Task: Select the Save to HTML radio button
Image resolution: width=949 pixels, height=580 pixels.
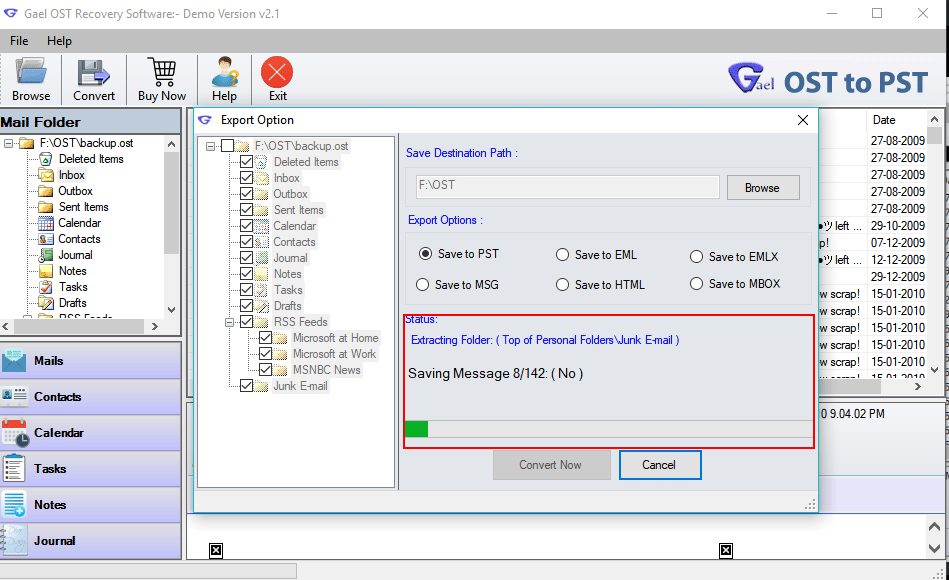Action: 562,285
